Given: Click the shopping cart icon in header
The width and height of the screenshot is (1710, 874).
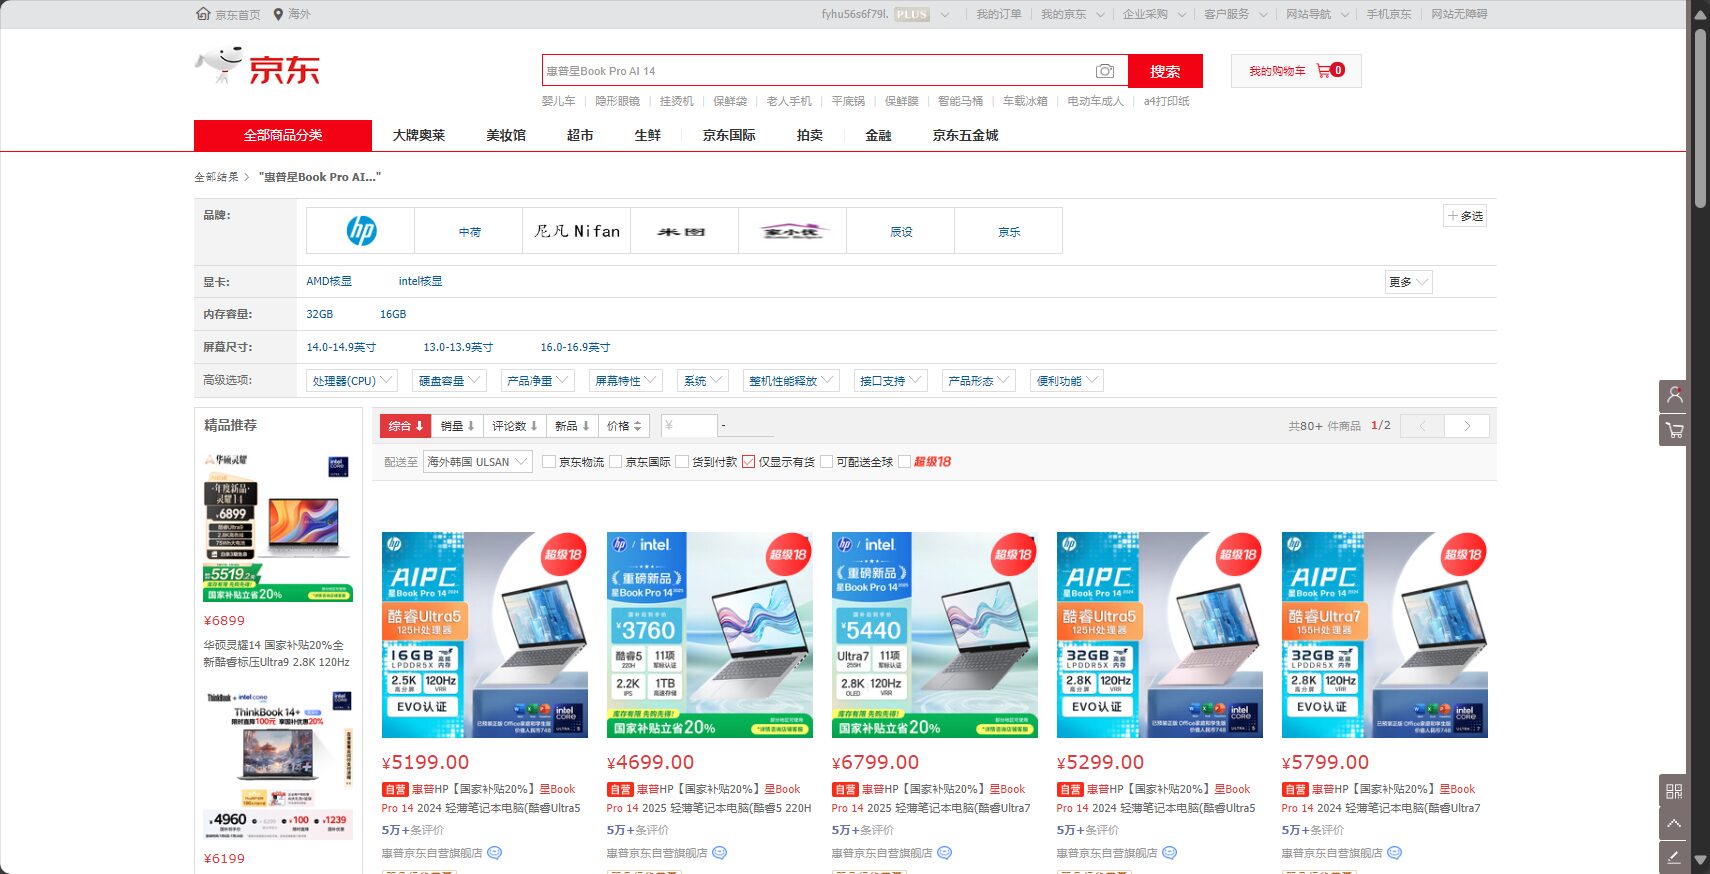Looking at the screenshot, I should 1324,71.
